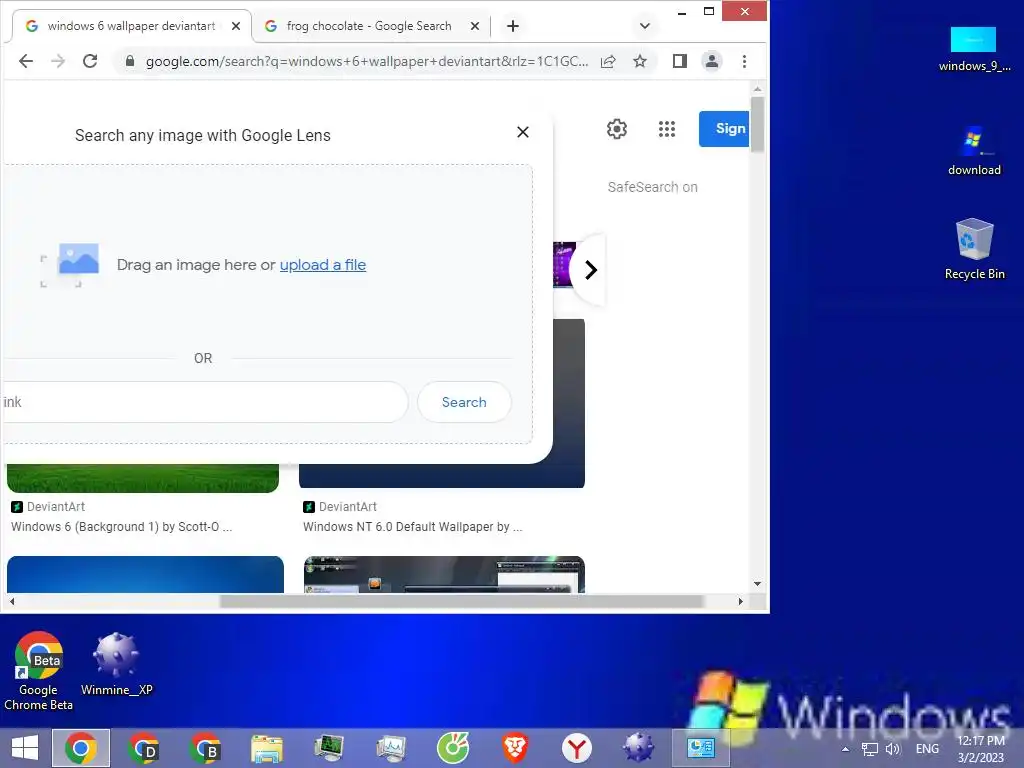This screenshot has width=1024, height=768.
Task: Open a new tab with plus button
Action: point(513,26)
